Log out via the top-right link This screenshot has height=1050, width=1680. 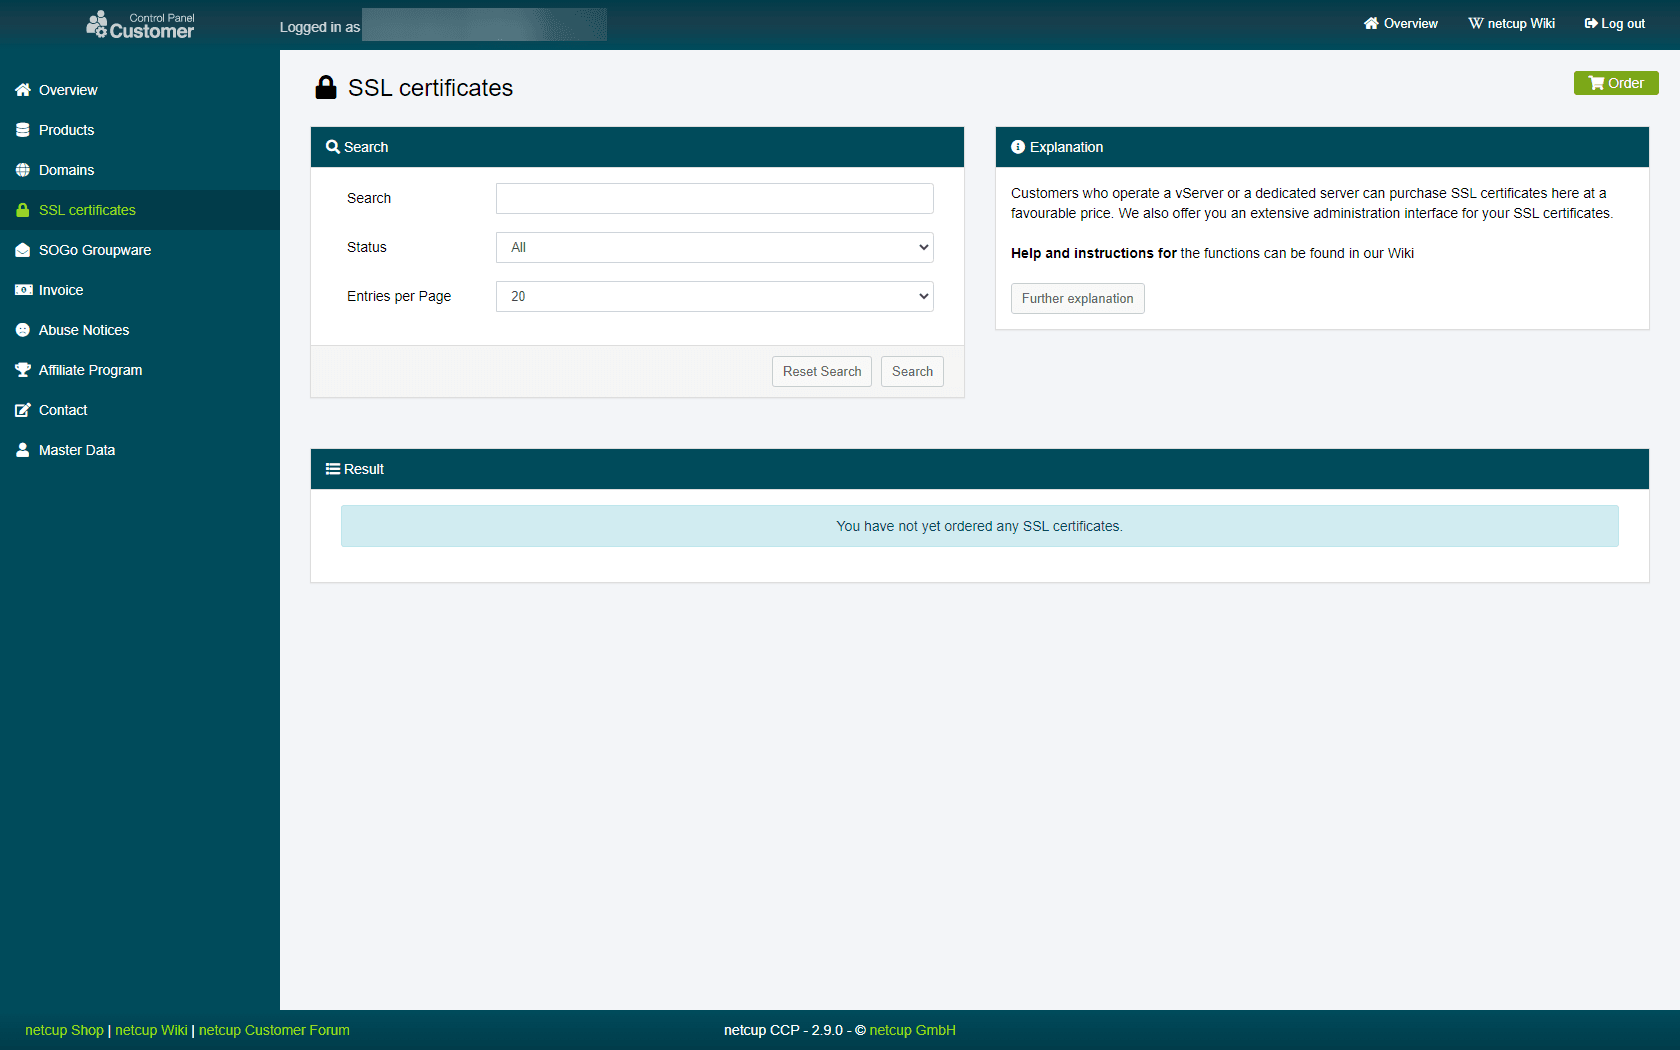[x=1614, y=23]
